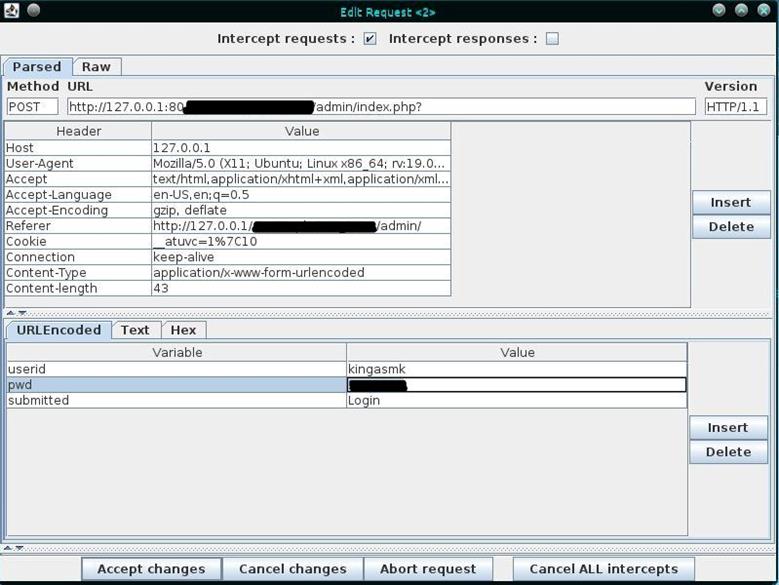Click the header table's Insert button

coord(730,202)
